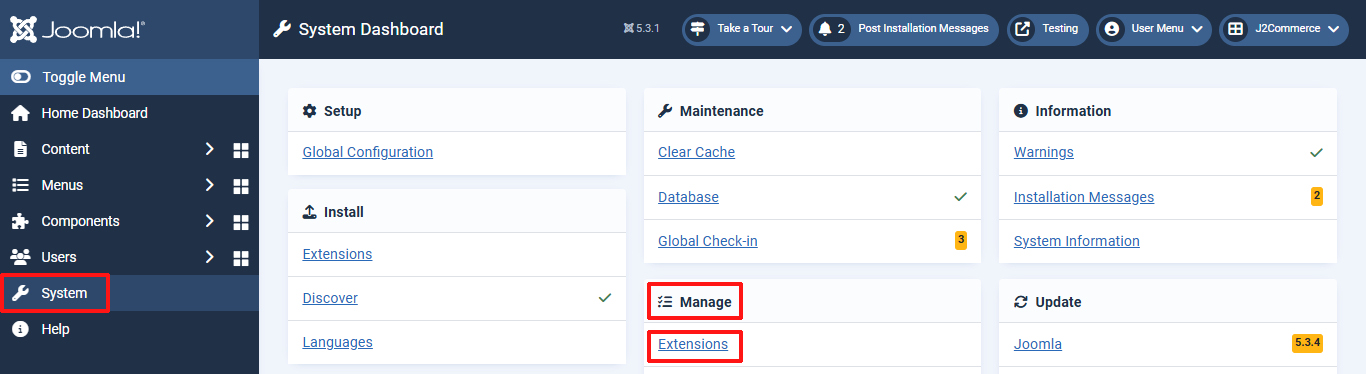Open the Languages link
This screenshot has width=1366, height=374.
point(338,342)
